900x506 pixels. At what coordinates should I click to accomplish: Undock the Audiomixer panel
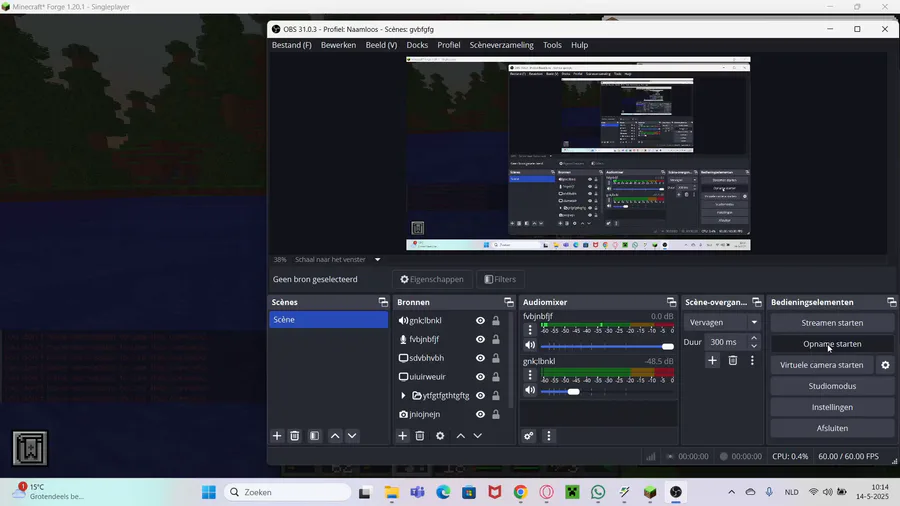coord(671,302)
